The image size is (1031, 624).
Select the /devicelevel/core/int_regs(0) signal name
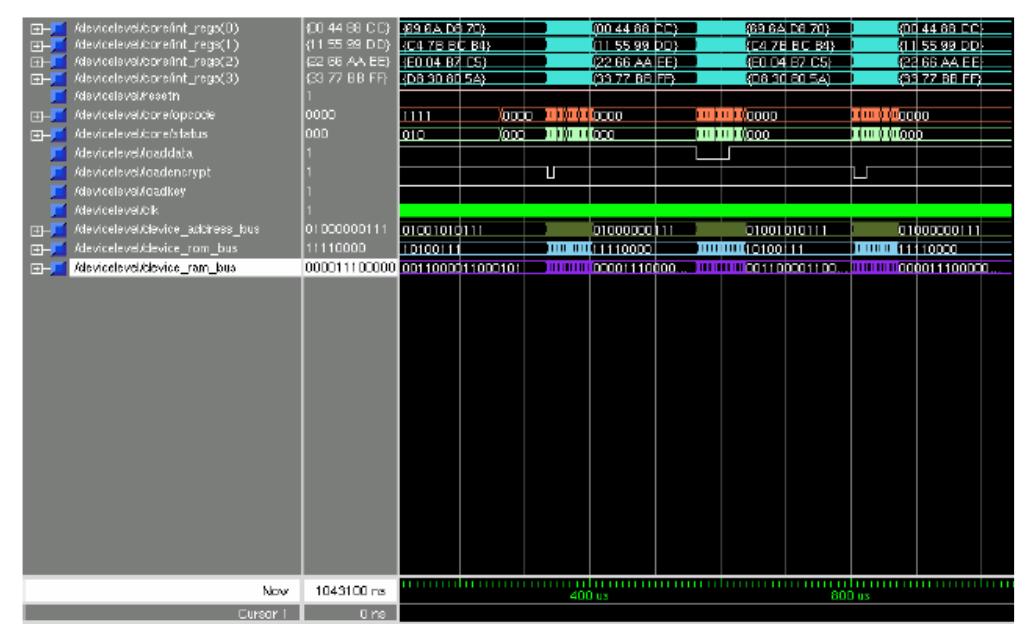click(x=156, y=28)
